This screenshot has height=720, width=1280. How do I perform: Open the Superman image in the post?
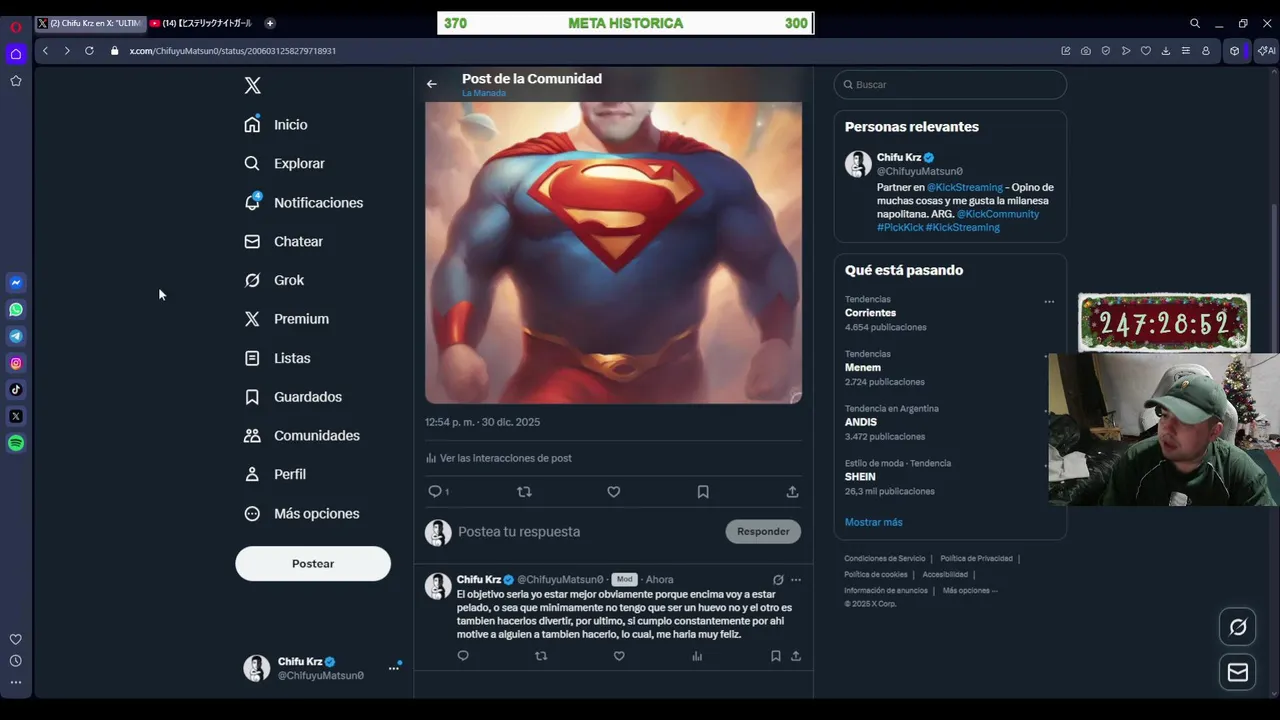[613, 252]
